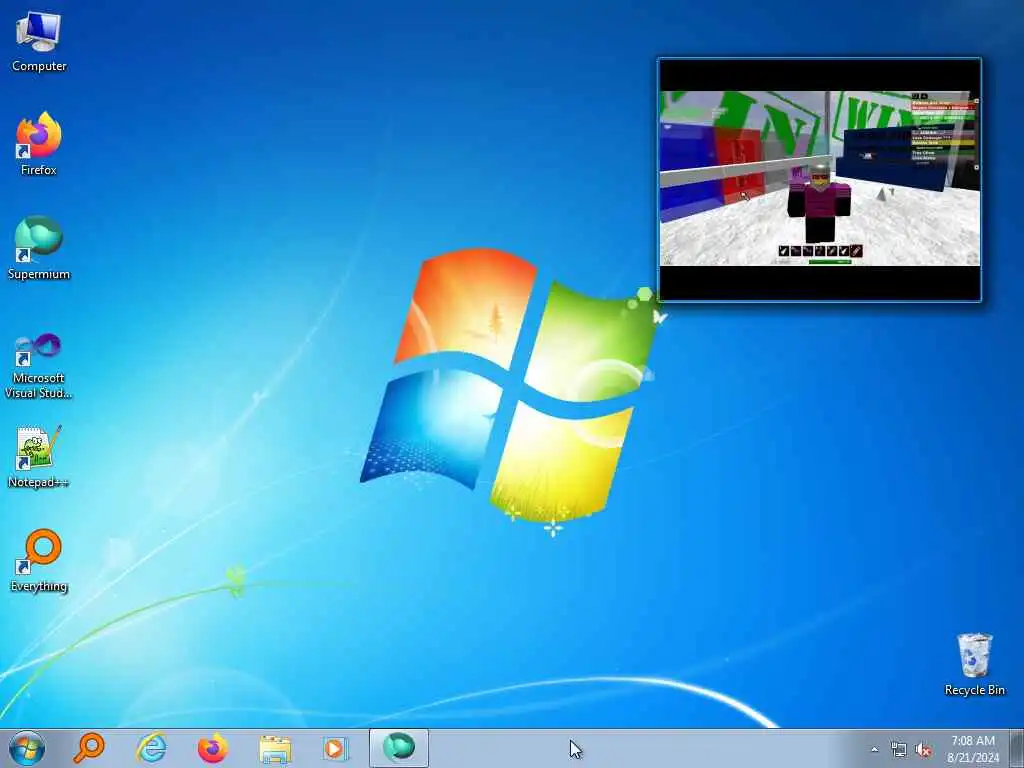Open the clock showing 7:08 AM
This screenshot has width=1024, height=768.
pos(972,749)
